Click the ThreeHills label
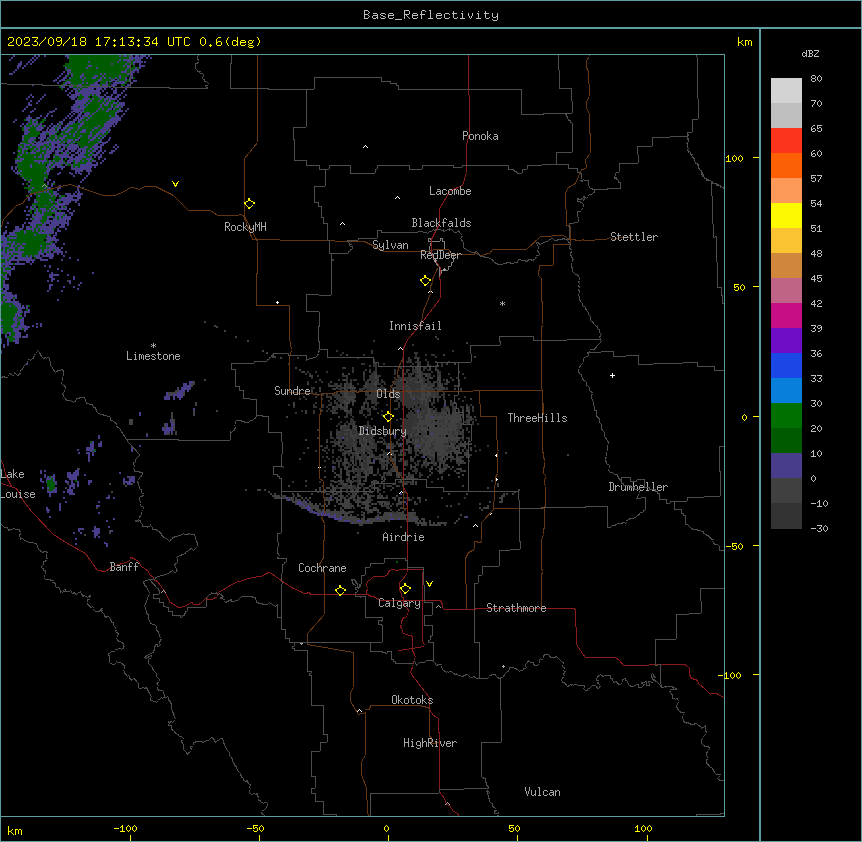The height and width of the screenshot is (842, 862). [x=537, y=418]
